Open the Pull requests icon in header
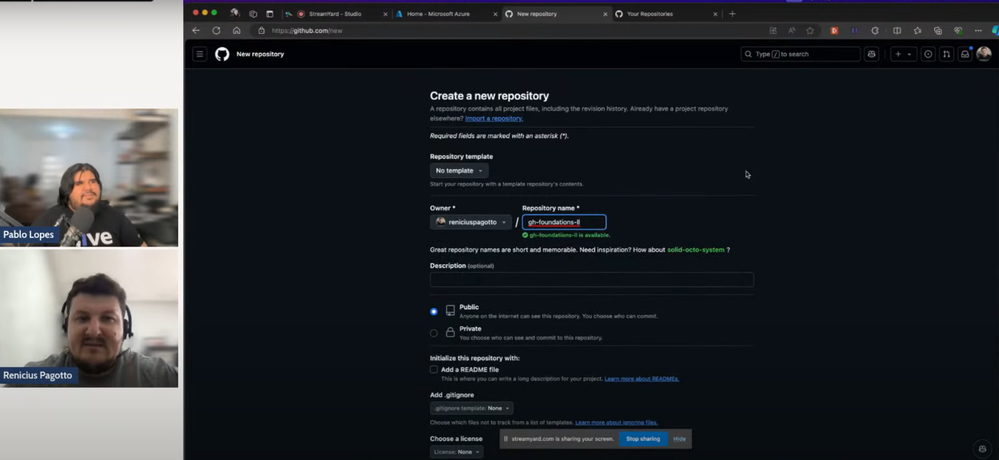Viewport: 999px width, 460px height. [947, 54]
